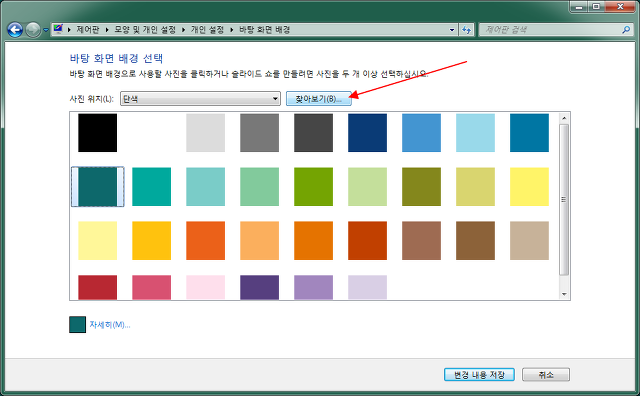
Task: Pick the medium gray swatch
Action: click(260, 133)
